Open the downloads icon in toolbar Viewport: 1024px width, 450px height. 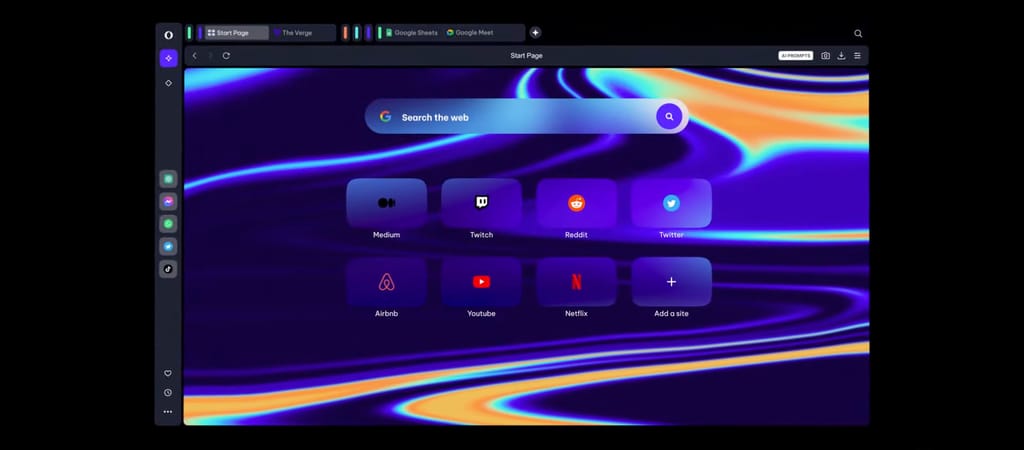[x=841, y=56]
